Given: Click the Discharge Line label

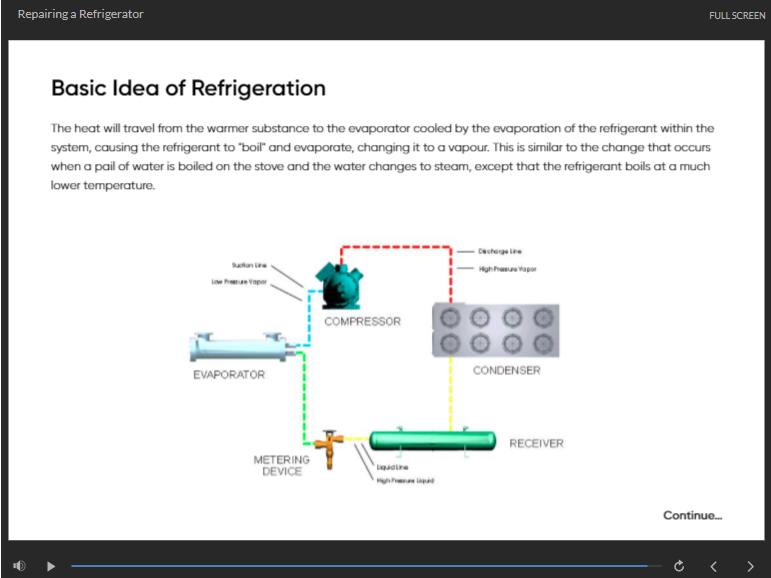Looking at the screenshot, I should pyautogui.click(x=500, y=251).
